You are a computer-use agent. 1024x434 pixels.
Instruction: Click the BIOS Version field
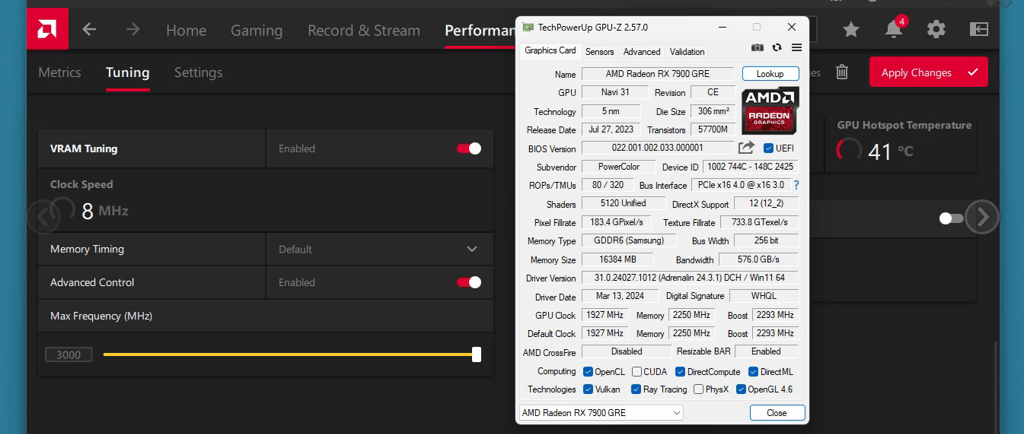pos(658,148)
